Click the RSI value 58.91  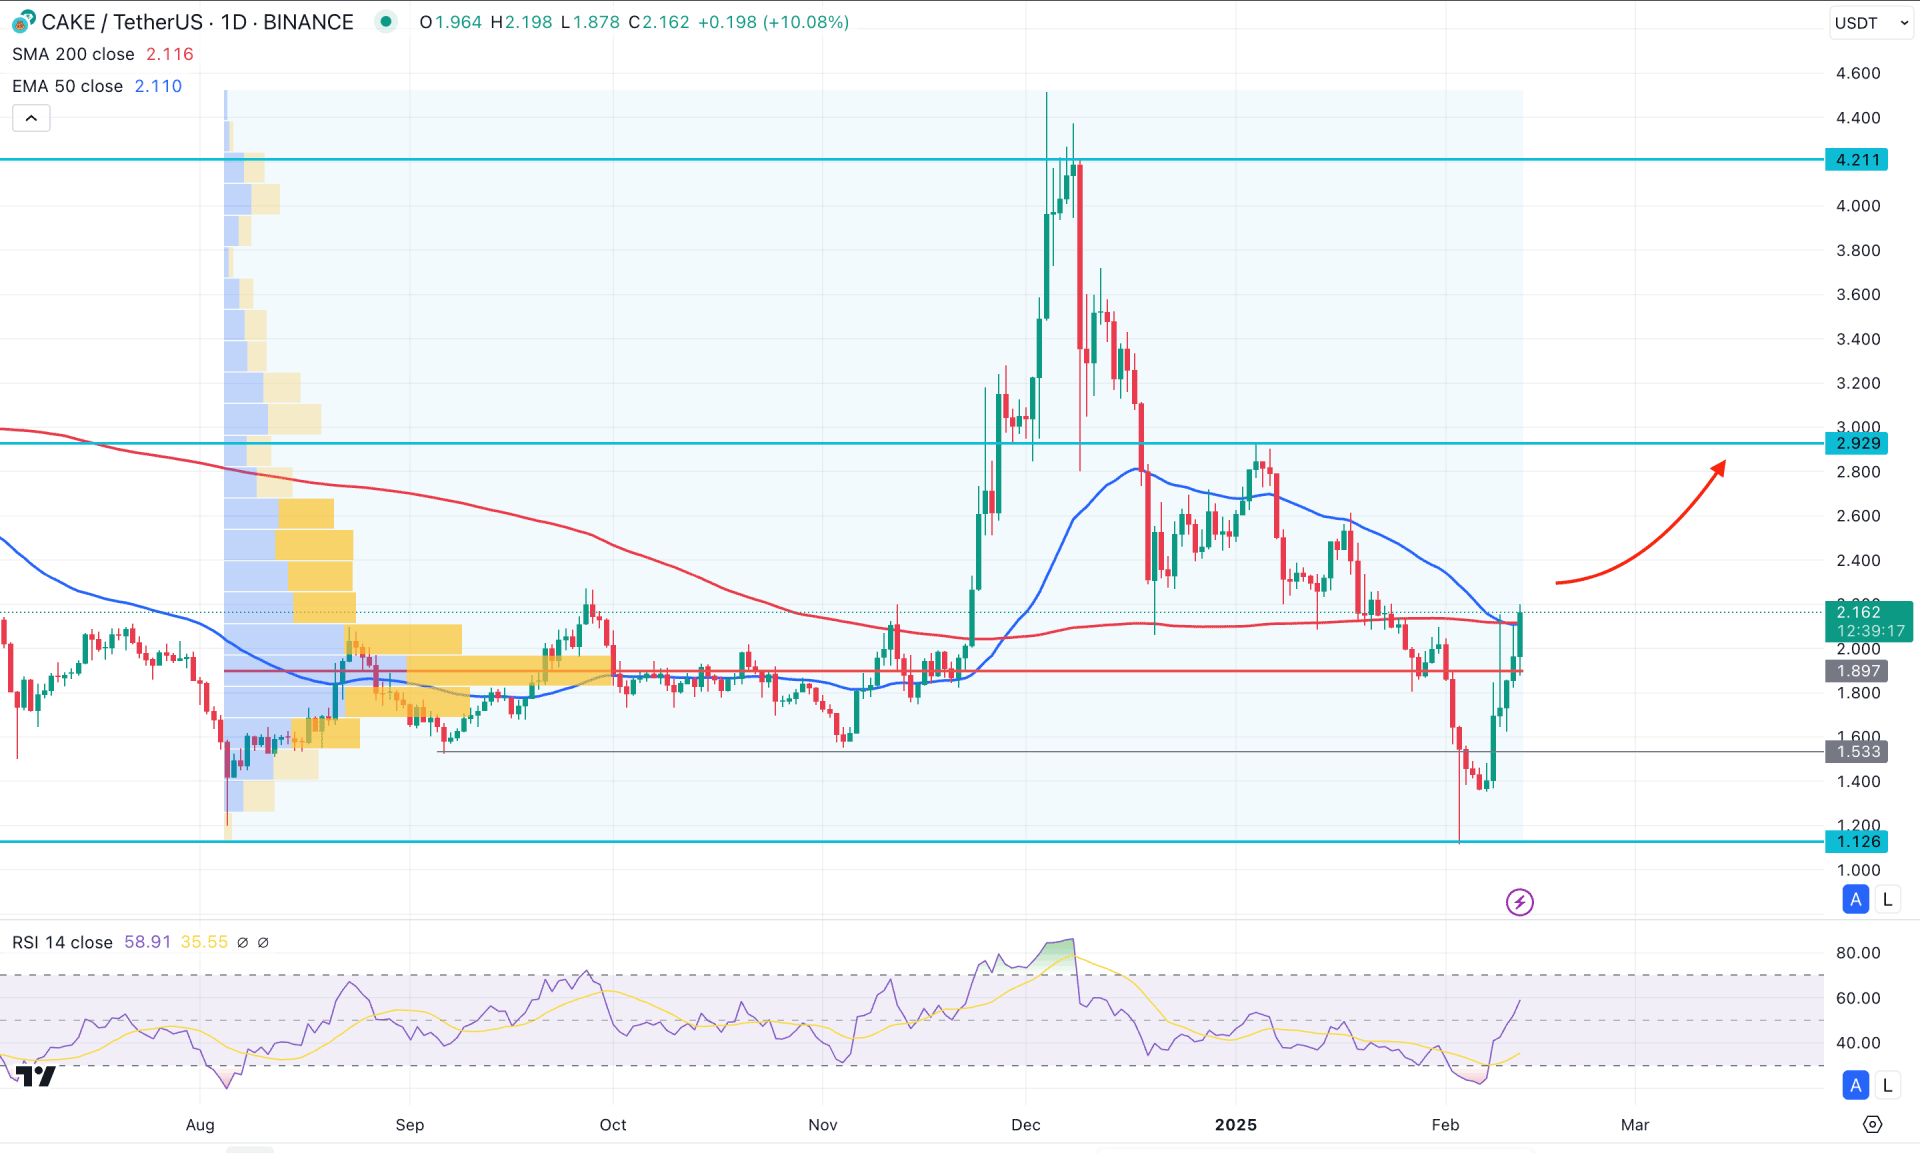147,942
